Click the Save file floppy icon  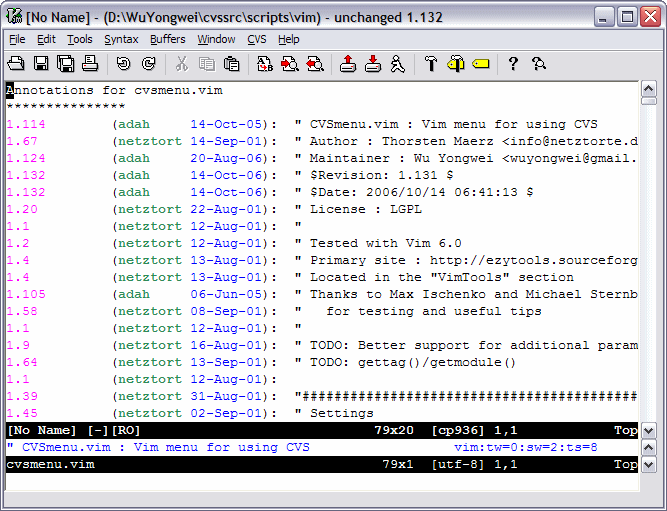41,64
